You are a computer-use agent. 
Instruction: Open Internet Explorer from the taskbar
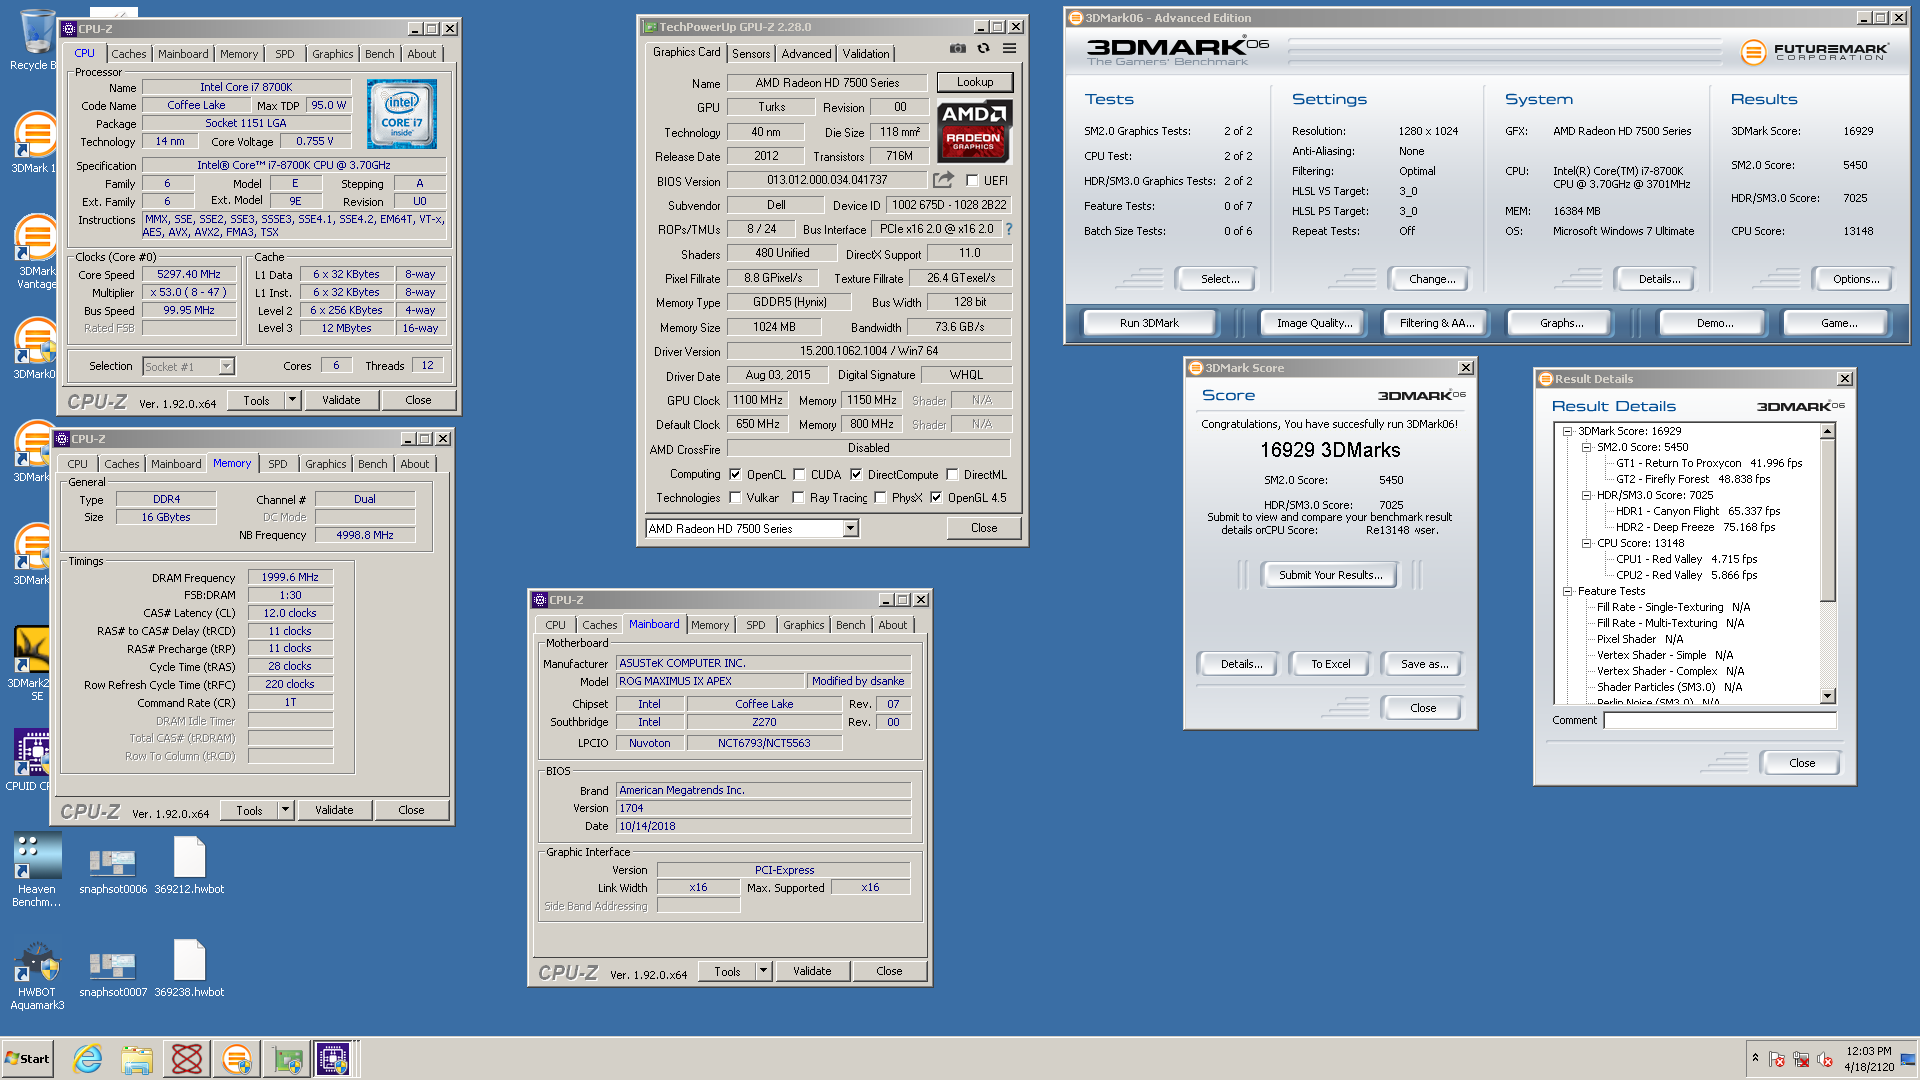88,1058
